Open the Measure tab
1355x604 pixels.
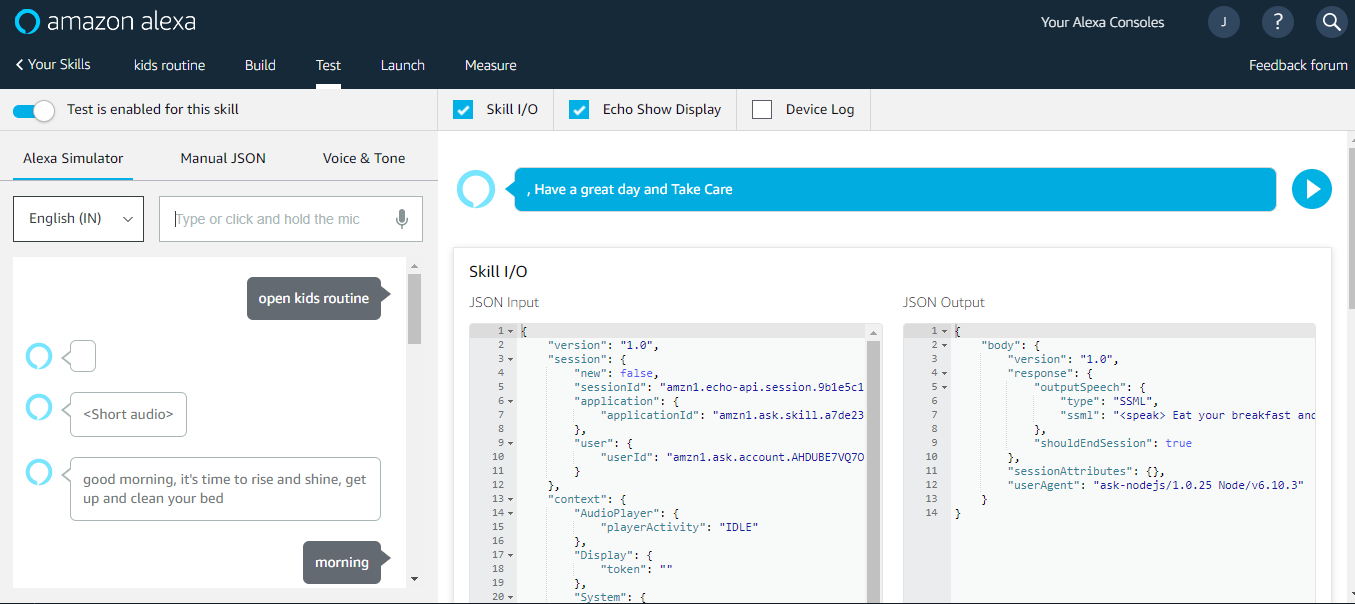491,65
